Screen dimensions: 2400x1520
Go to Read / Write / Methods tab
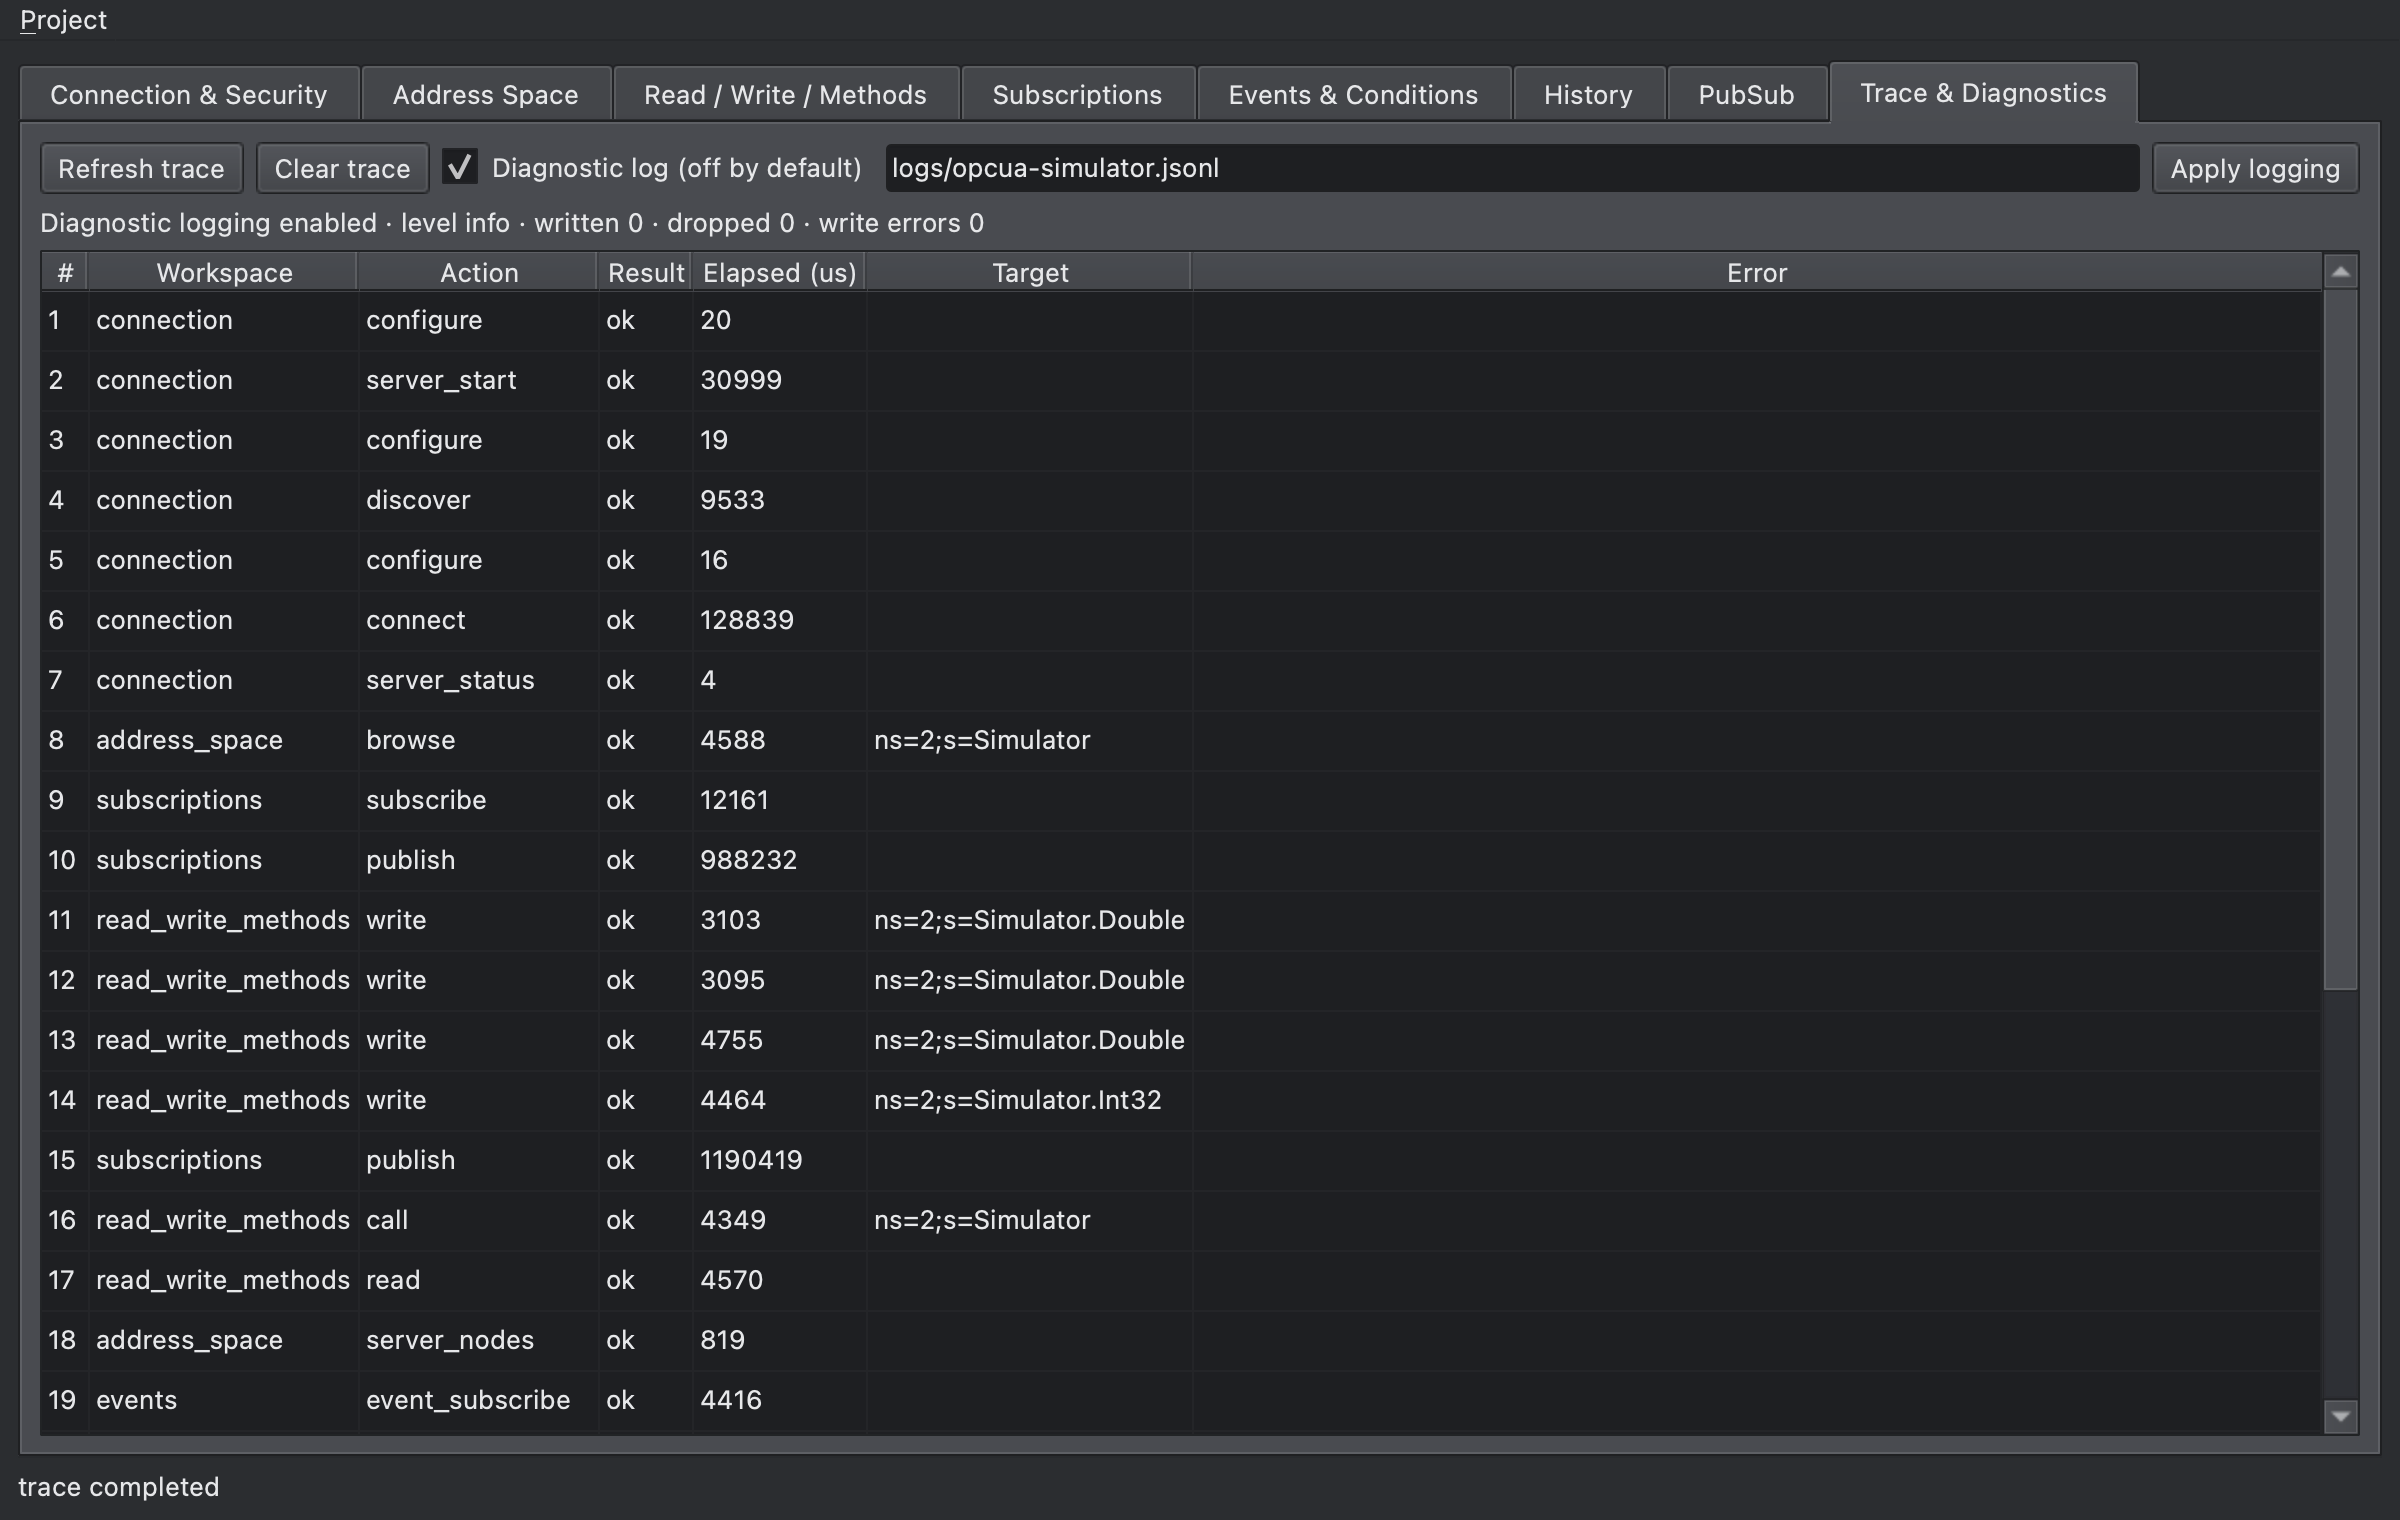pos(786,95)
